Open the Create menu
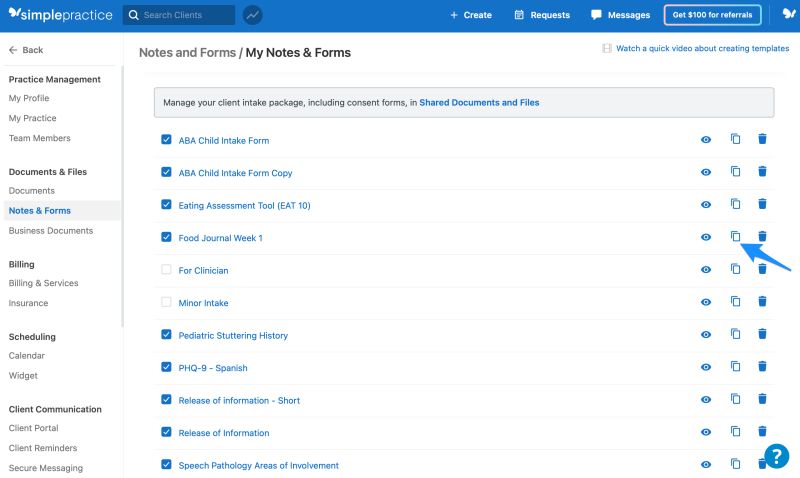800x478 pixels. click(x=471, y=15)
